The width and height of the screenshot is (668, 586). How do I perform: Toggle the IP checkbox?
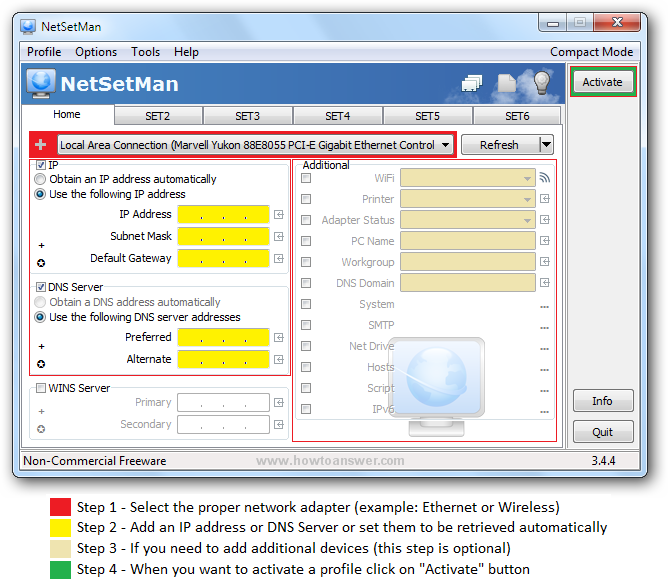pos(41,165)
